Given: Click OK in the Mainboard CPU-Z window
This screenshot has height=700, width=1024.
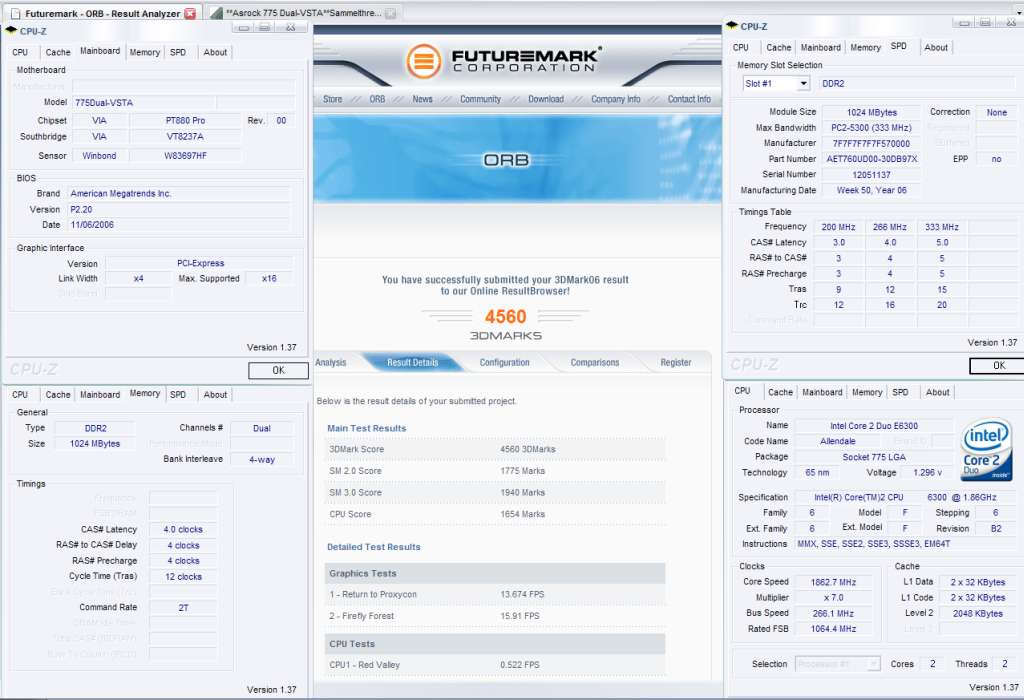Looking at the screenshot, I should [x=278, y=370].
